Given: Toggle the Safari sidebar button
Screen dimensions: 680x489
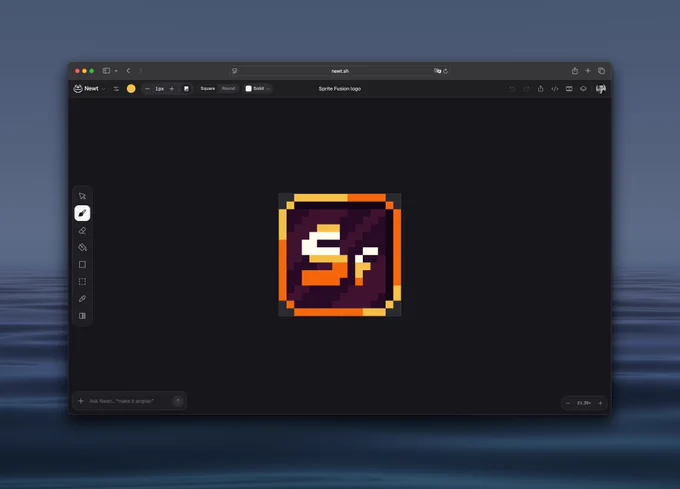Looking at the screenshot, I should tap(106, 71).
